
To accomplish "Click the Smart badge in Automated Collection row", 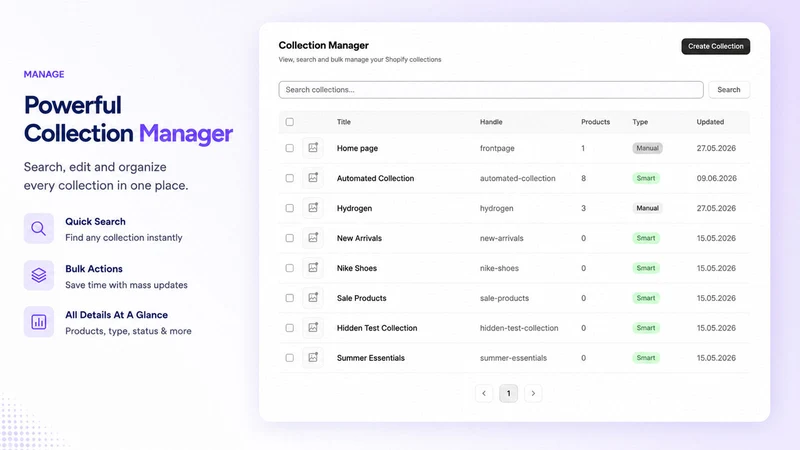I will pyautogui.click(x=646, y=178).
